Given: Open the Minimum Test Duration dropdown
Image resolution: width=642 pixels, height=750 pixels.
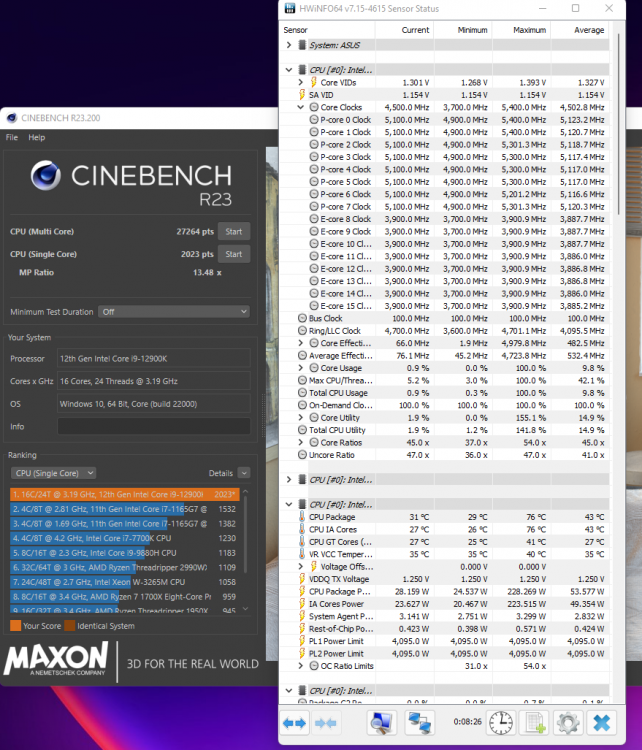Looking at the screenshot, I should coord(174,312).
